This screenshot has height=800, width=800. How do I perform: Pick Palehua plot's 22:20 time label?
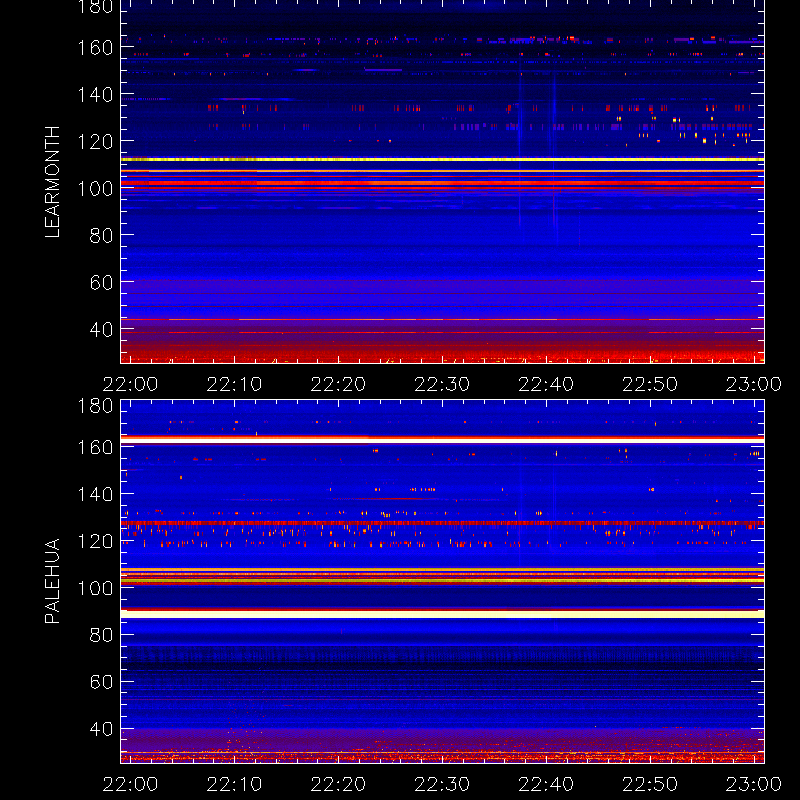point(338,784)
